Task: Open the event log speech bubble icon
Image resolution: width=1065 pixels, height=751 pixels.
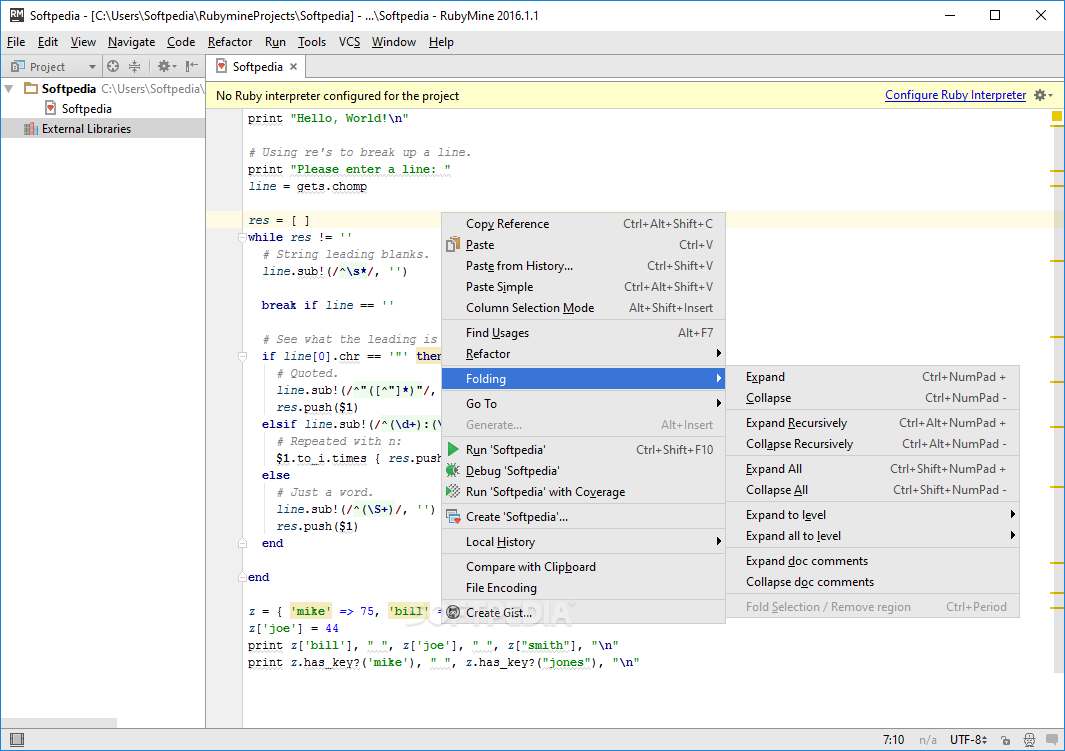Action: 1051,739
